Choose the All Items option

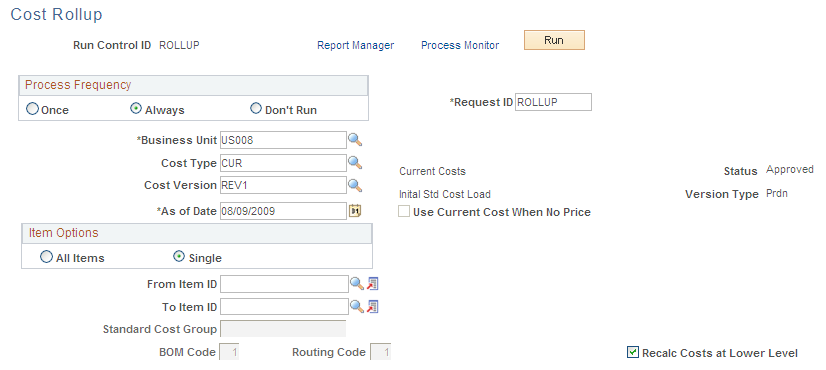[46, 257]
